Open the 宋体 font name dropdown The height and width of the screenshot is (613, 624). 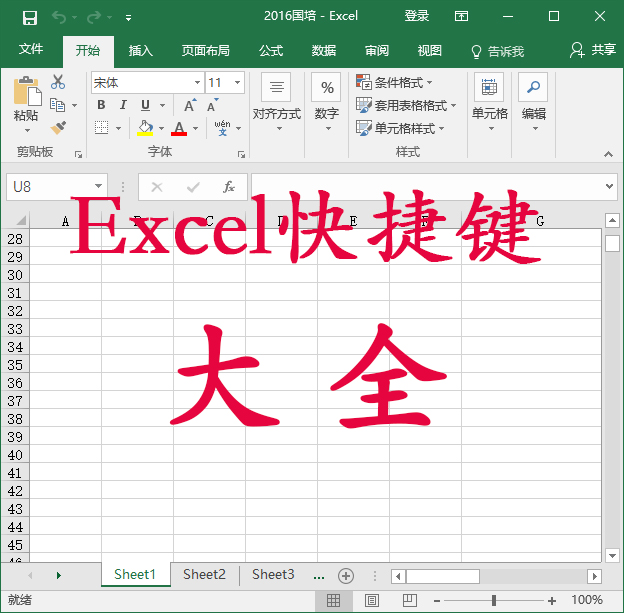197,83
